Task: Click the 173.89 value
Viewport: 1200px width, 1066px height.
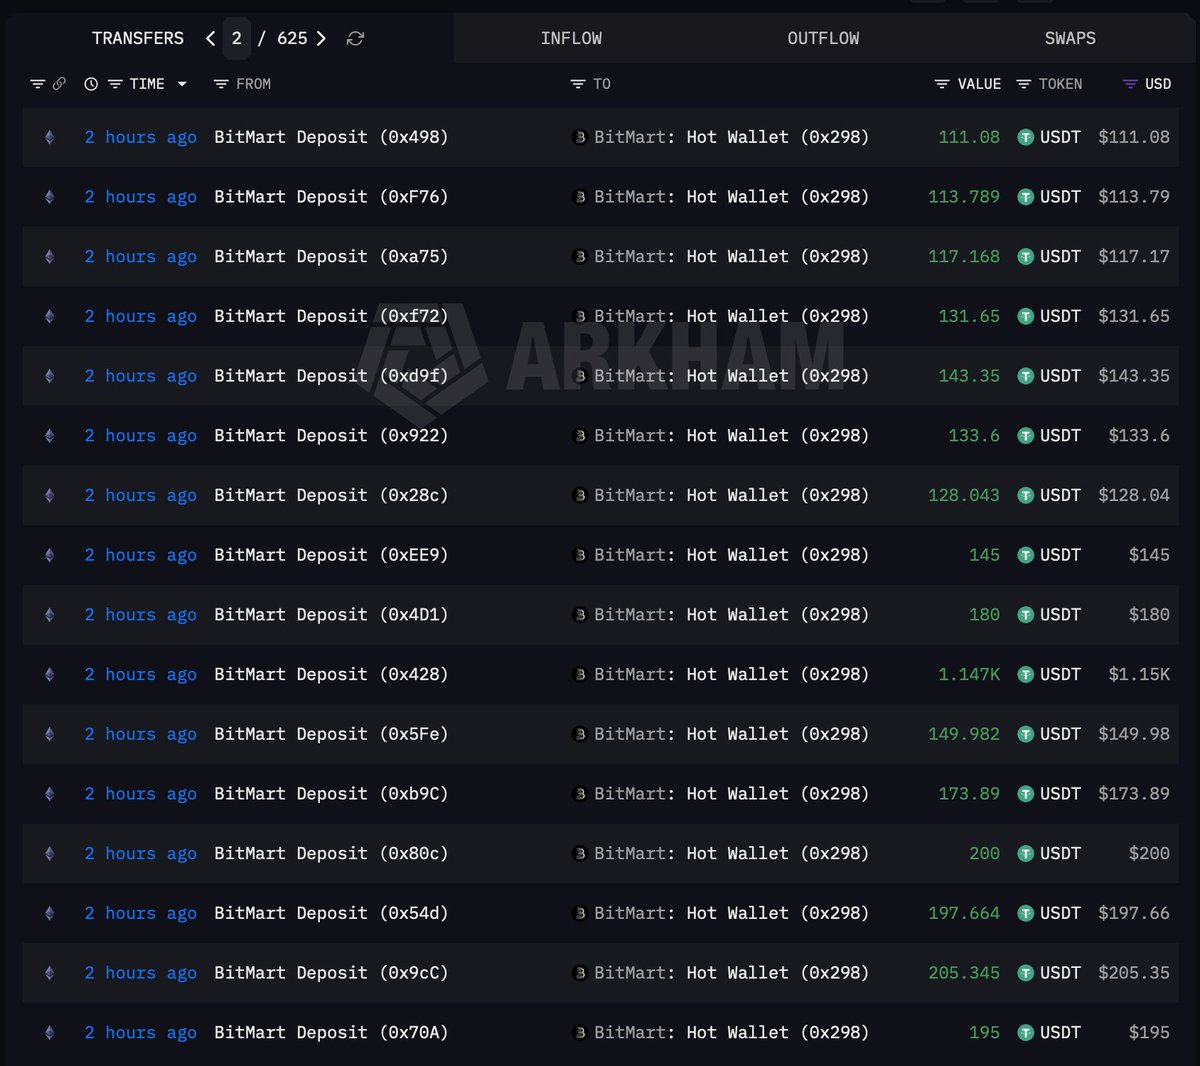Action: point(969,794)
